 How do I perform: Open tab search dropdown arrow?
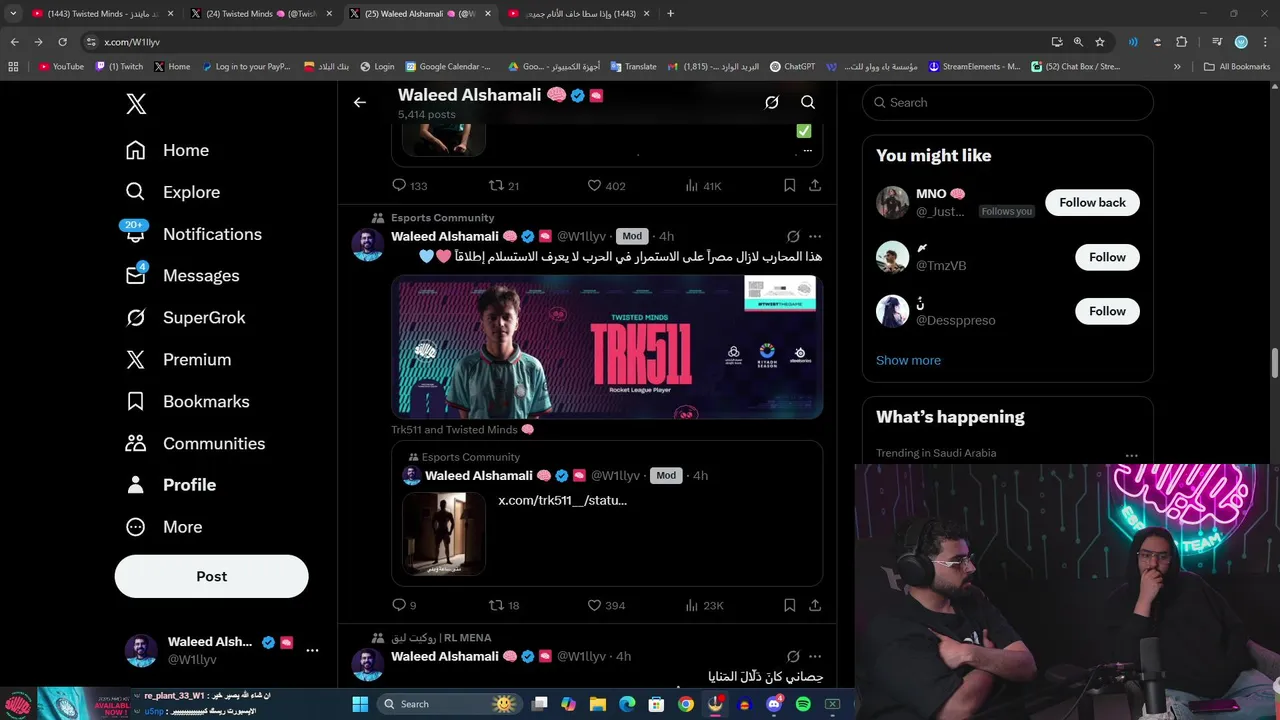click(x=13, y=14)
